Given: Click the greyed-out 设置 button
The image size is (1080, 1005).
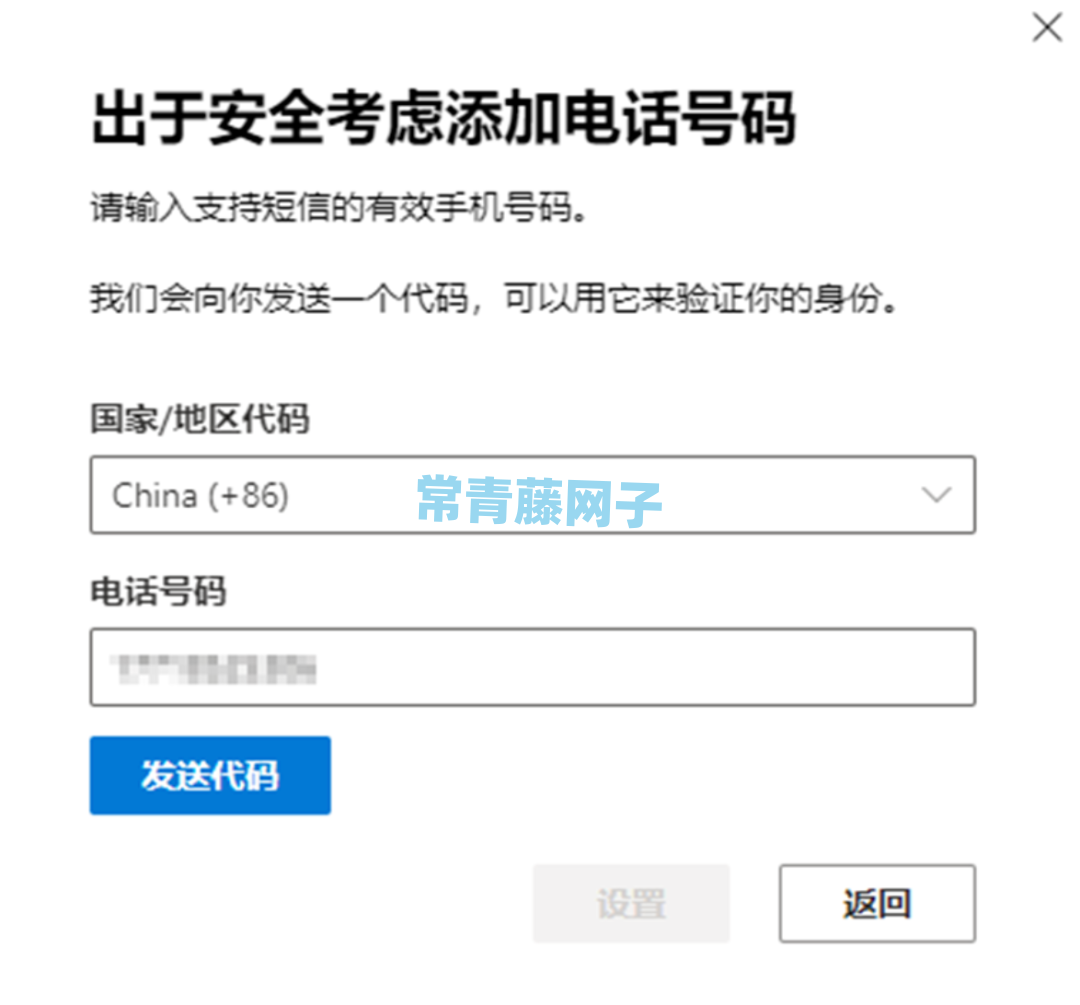Looking at the screenshot, I should tap(631, 903).
